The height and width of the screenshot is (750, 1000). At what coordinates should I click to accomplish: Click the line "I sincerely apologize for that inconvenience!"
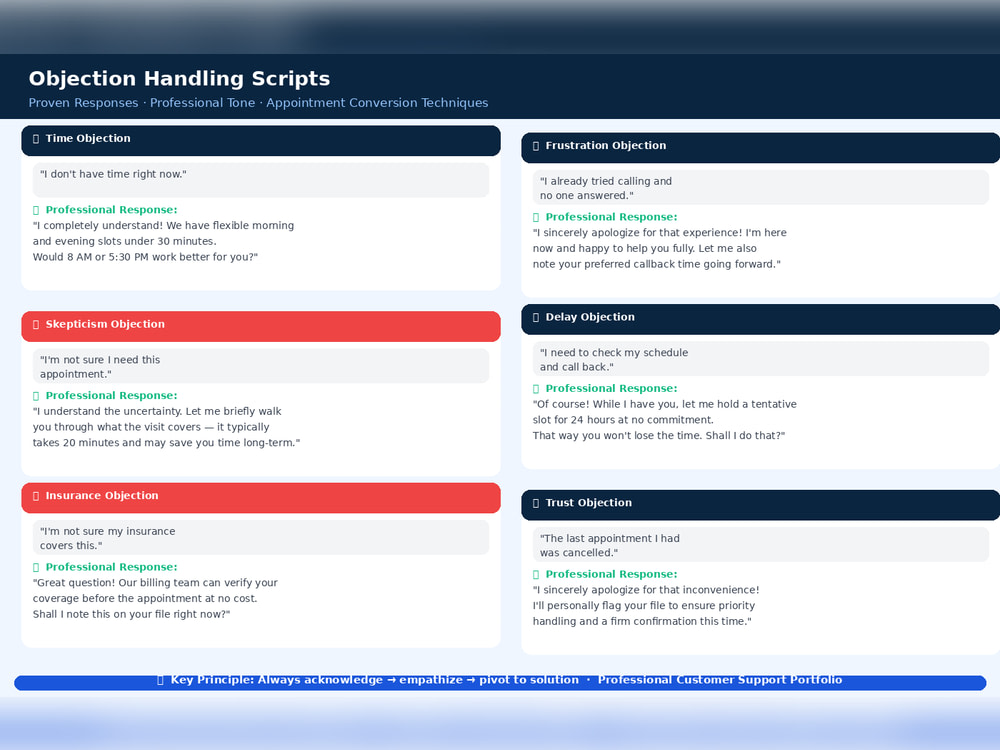(x=646, y=590)
